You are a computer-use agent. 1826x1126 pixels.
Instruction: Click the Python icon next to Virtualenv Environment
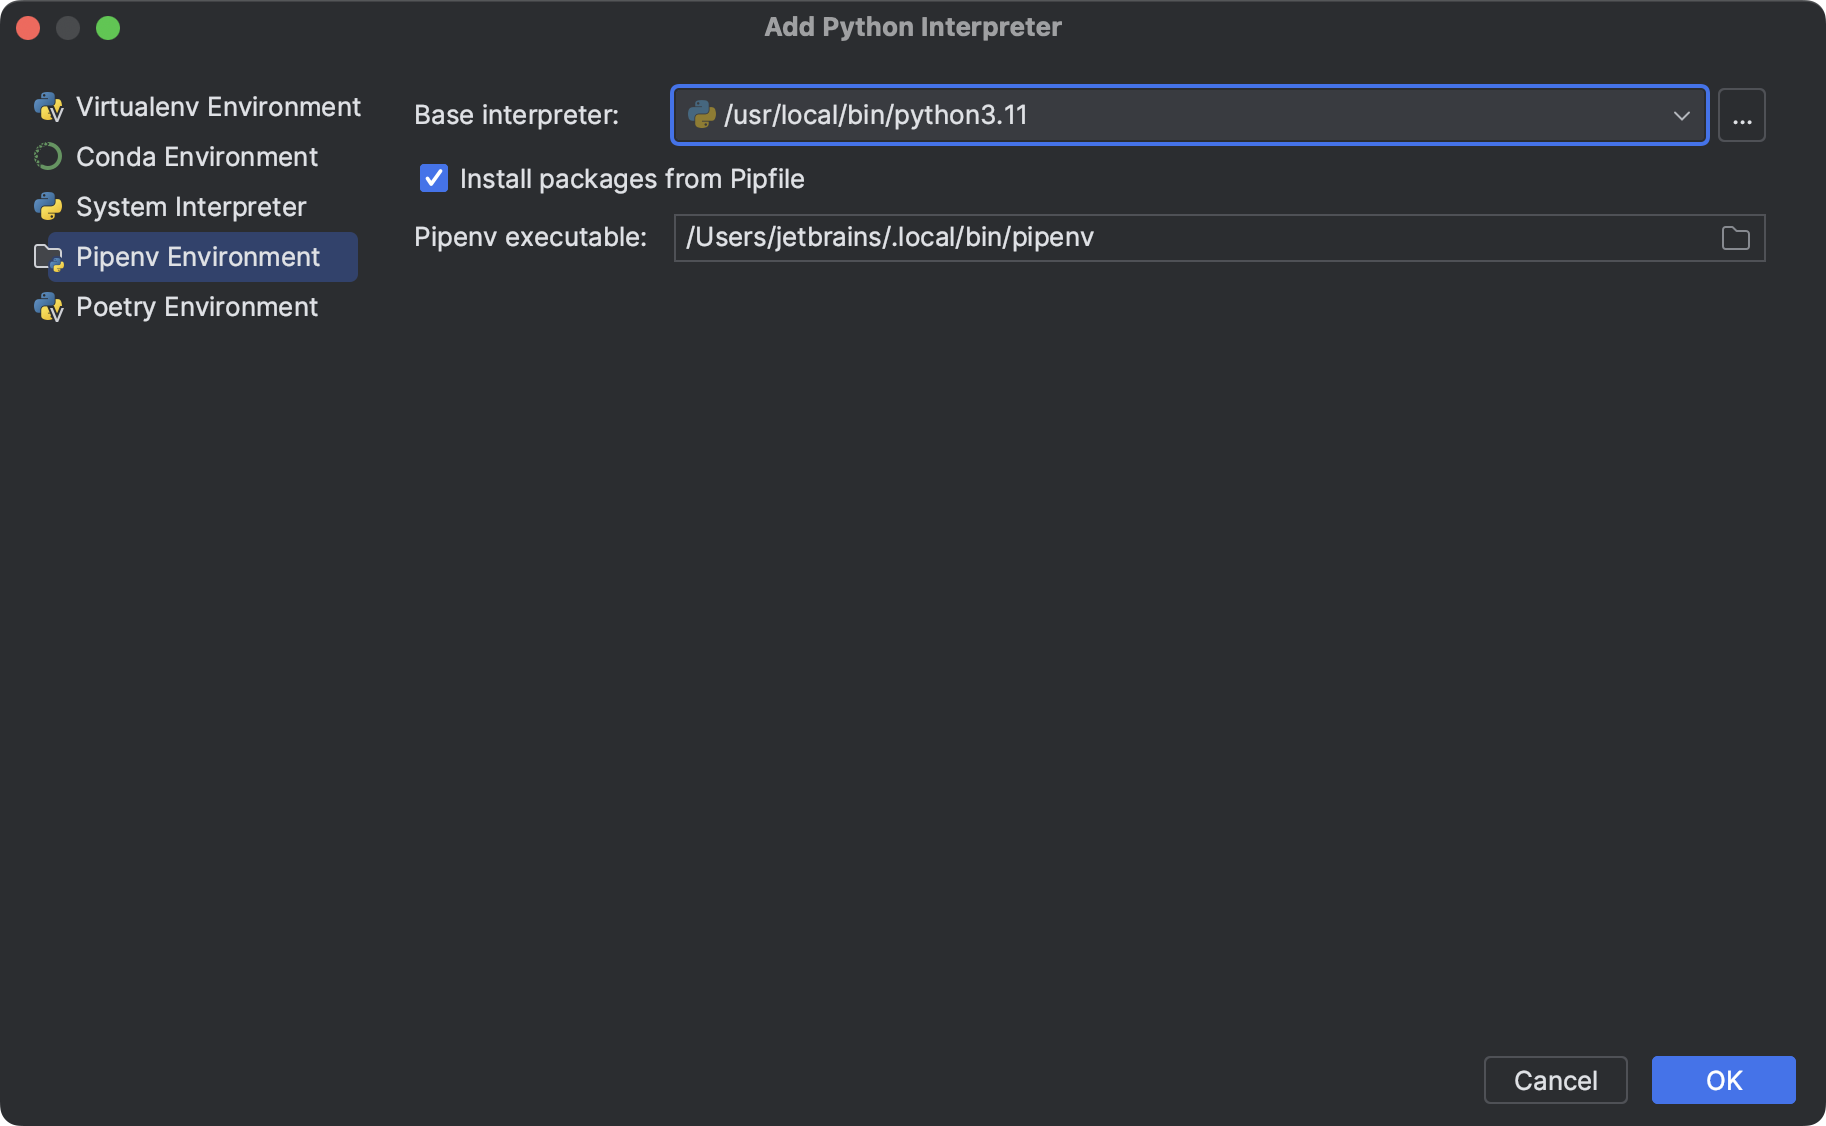49,107
